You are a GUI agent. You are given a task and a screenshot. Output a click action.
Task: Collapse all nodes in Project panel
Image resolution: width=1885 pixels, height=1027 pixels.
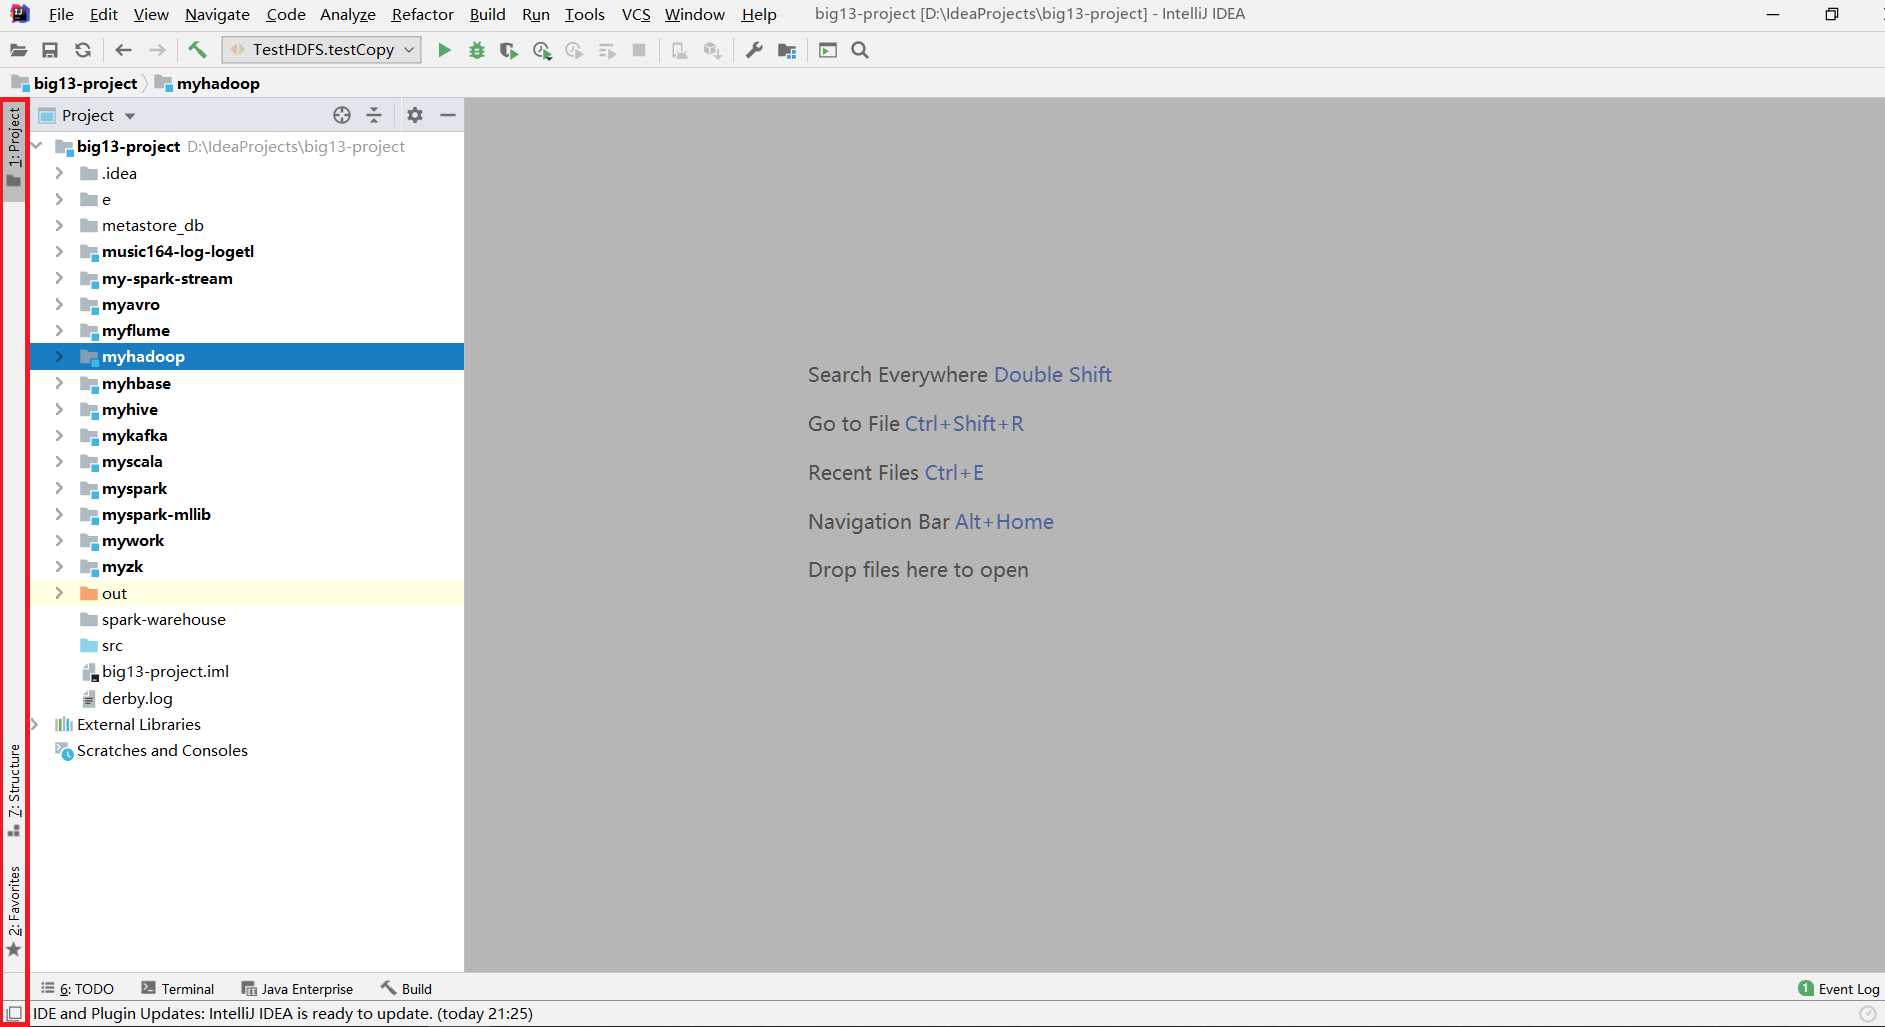(374, 115)
